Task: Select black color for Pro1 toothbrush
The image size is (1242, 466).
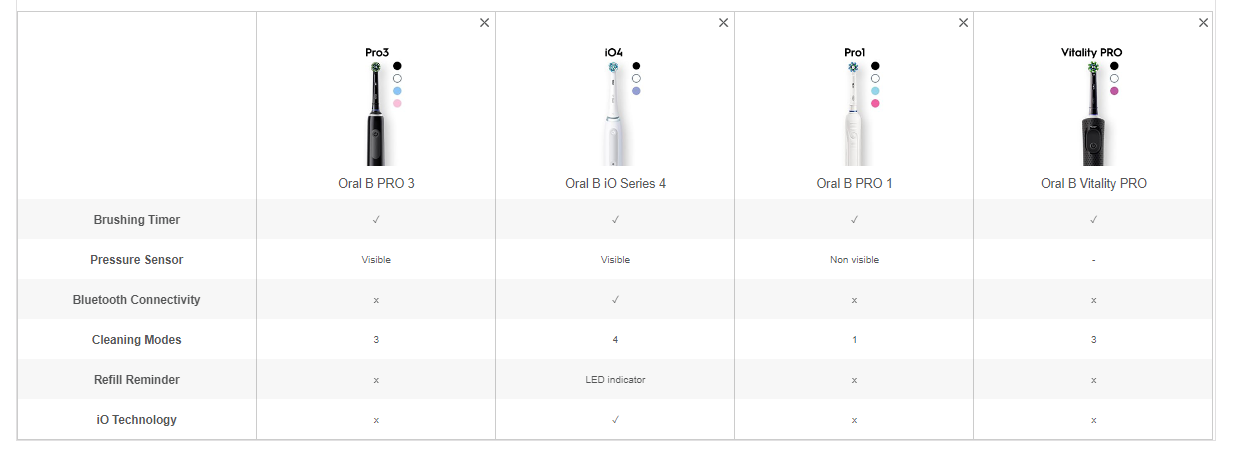Action: click(x=875, y=66)
